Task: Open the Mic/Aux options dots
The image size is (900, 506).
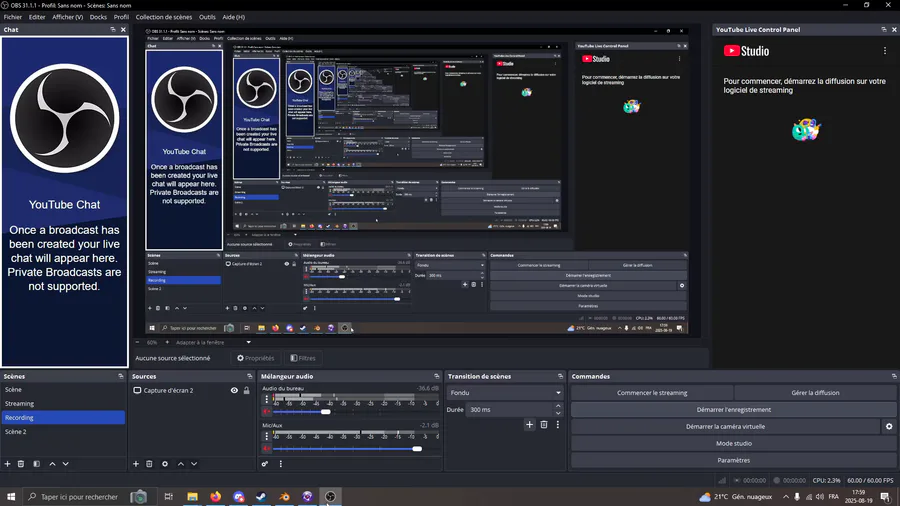Action: pos(266,436)
